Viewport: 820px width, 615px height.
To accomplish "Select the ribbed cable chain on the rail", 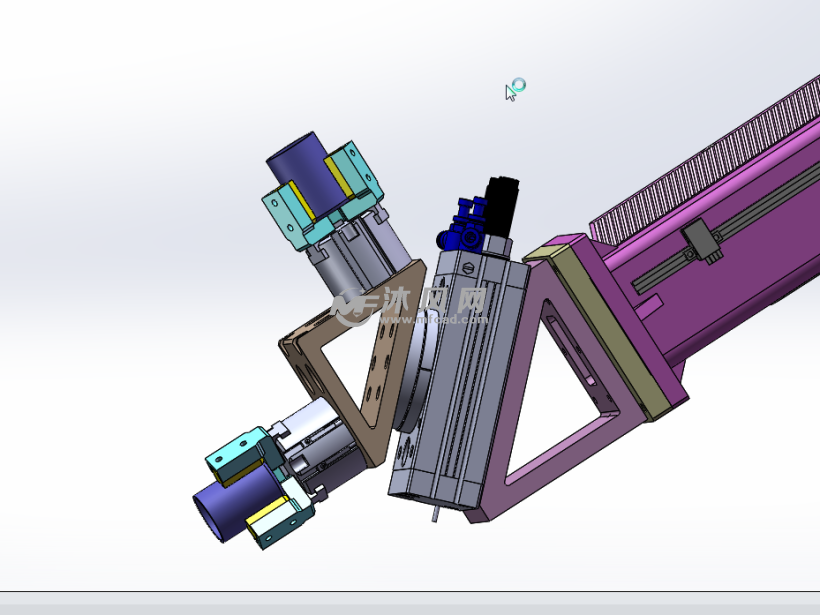I will click(x=720, y=150).
